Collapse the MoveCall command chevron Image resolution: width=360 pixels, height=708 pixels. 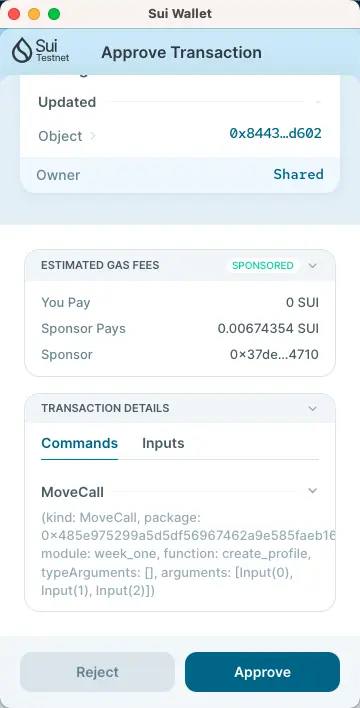point(313,491)
